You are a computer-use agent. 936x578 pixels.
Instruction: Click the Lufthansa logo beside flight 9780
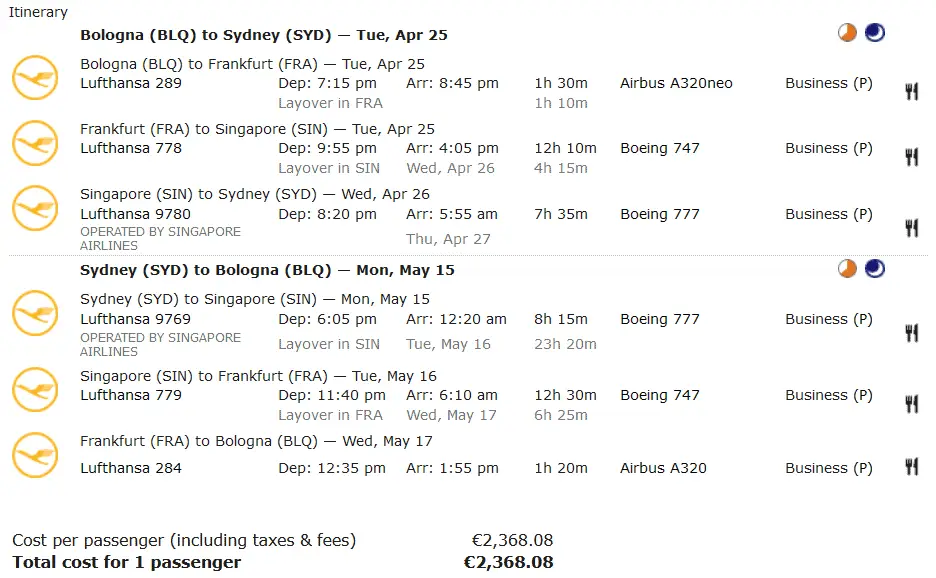click(x=35, y=208)
